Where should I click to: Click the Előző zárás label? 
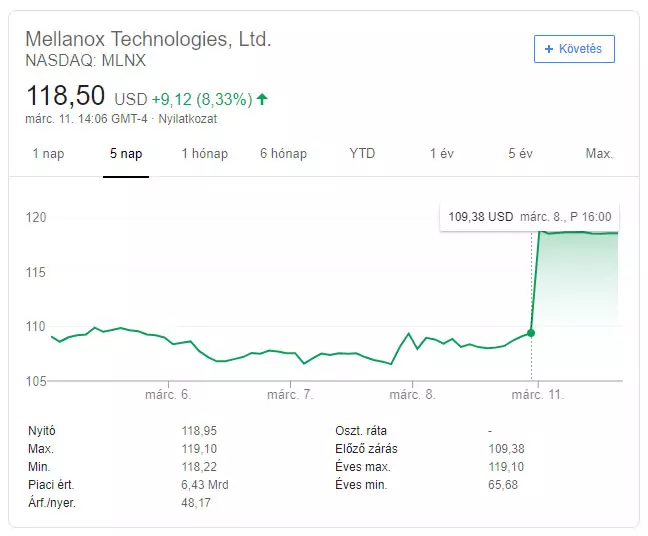pos(367,449)
